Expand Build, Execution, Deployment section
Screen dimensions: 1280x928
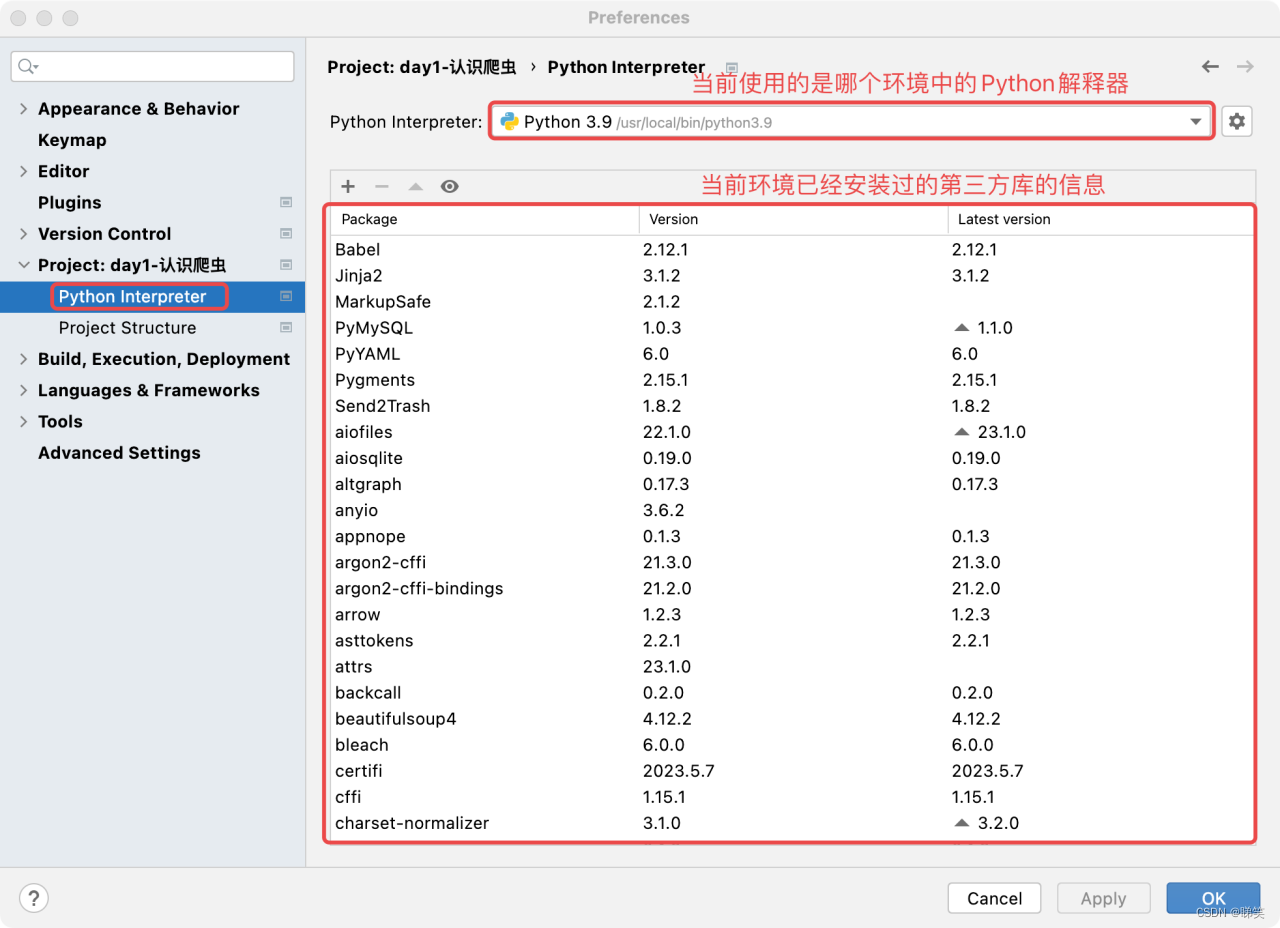(23, 359)
